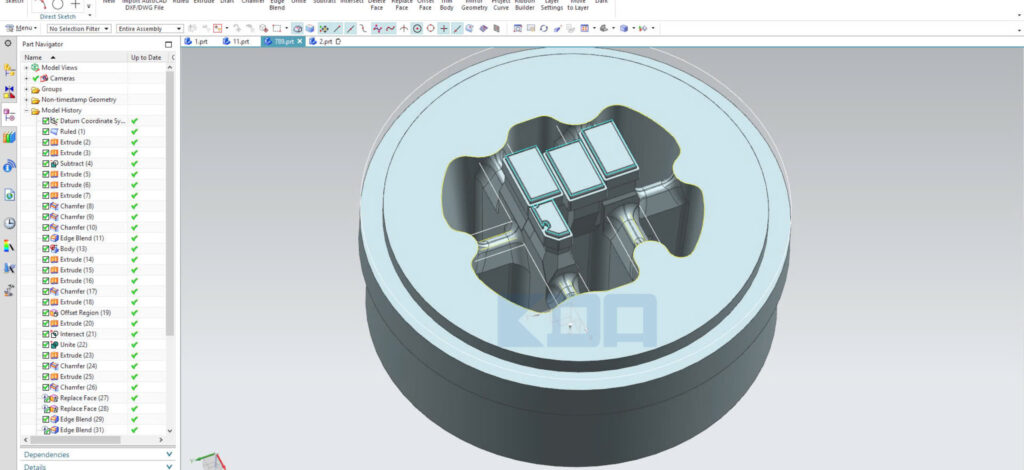Click the navigator settings gear icon
The height and width of the screenshot is (470, 1024).
8,44
